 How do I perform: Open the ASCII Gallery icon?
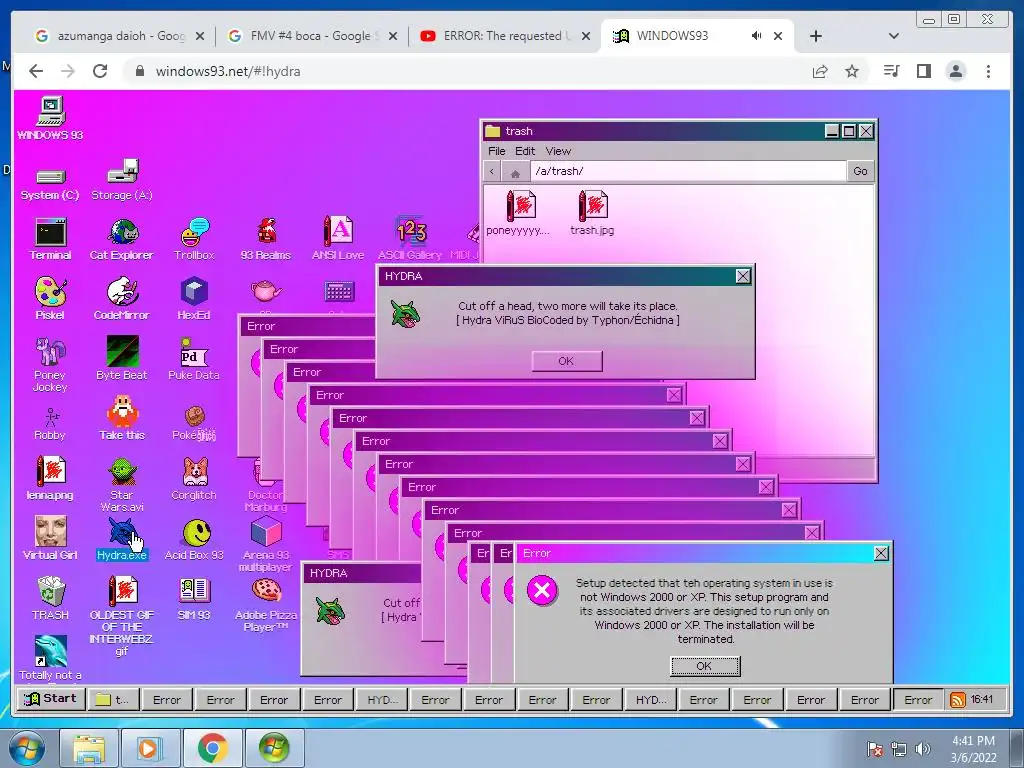pyautogui.click(x=410, y=239)
